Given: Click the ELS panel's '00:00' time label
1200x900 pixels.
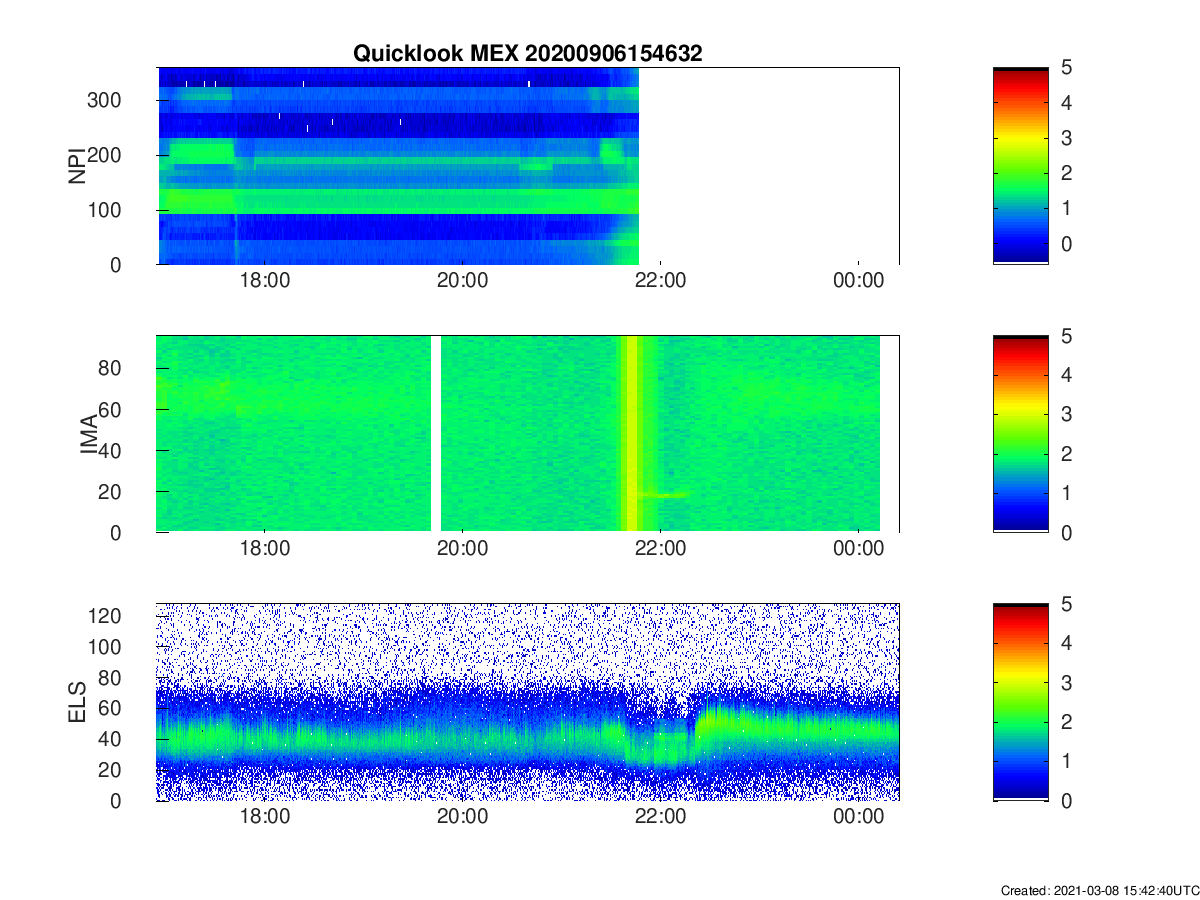Looking at the screenshot, I should coord(859,817).
